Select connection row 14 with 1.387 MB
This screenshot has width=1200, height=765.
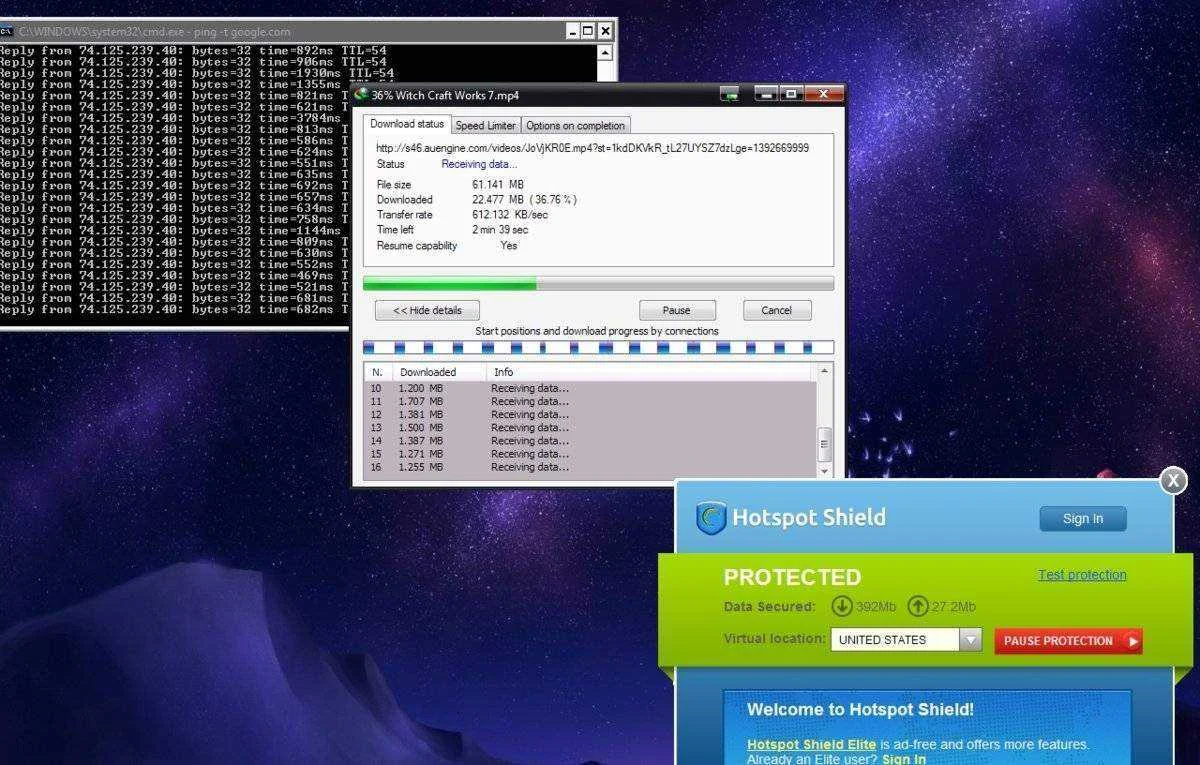pyautogui.click(x=590, y=441)
